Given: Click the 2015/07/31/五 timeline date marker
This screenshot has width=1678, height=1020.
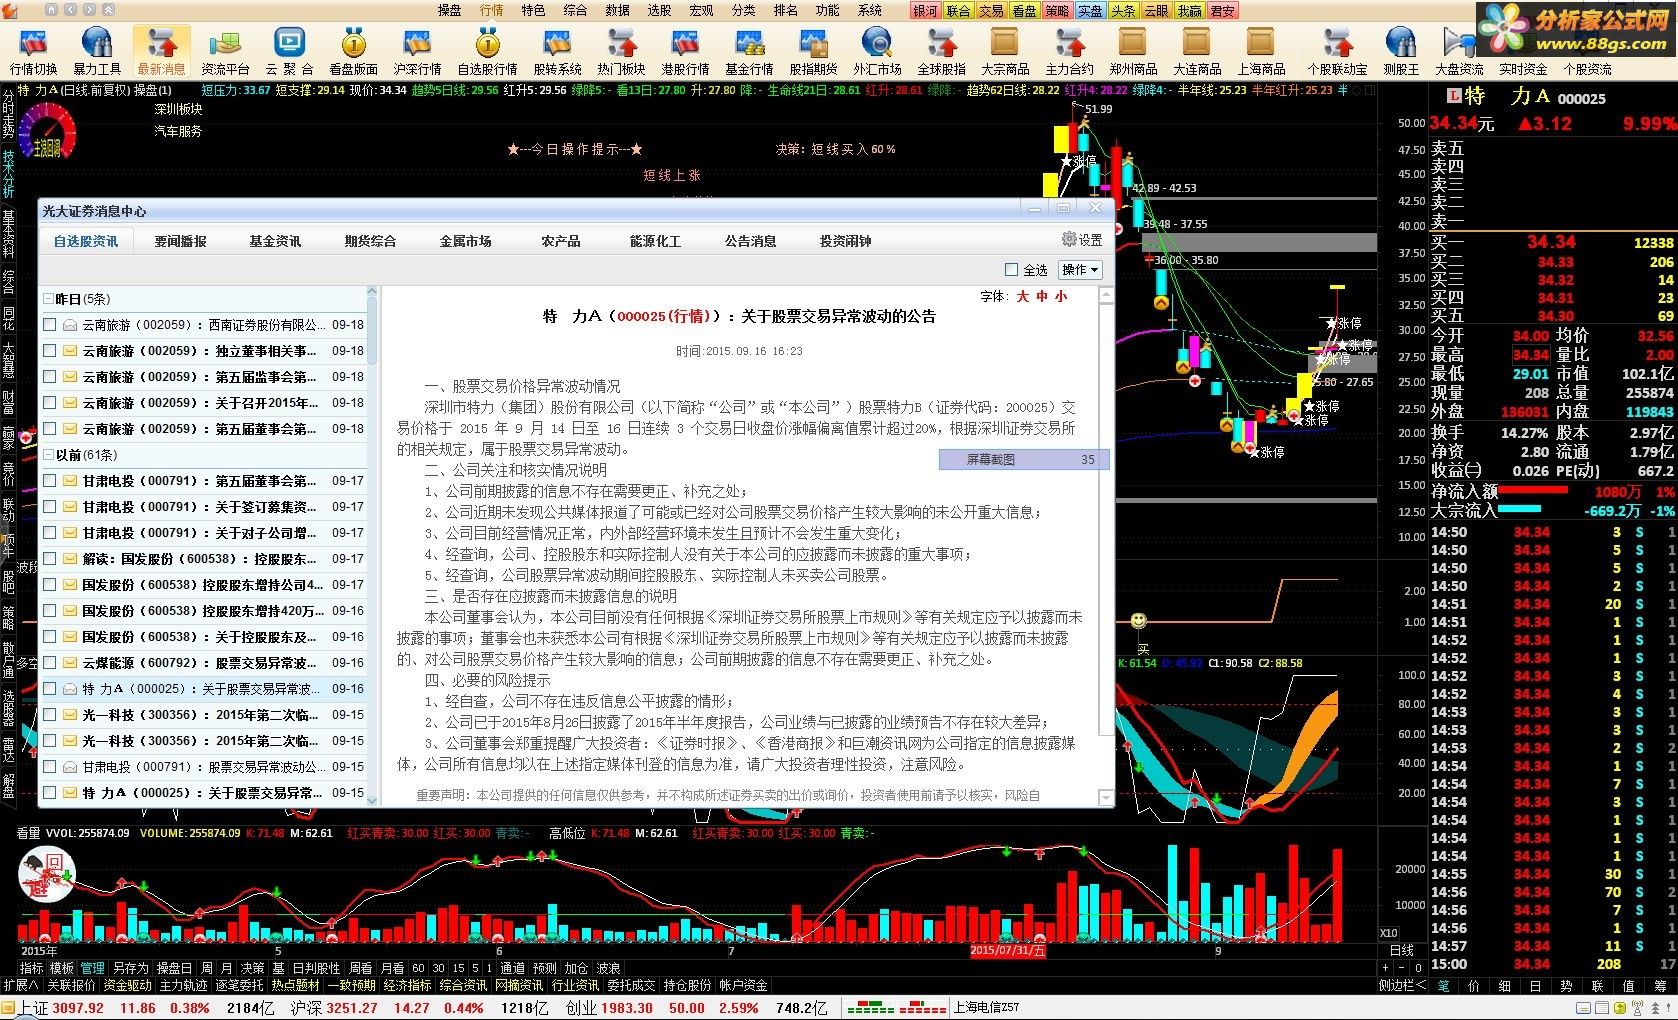Looking at the screenshot, I should (1007, 950).
